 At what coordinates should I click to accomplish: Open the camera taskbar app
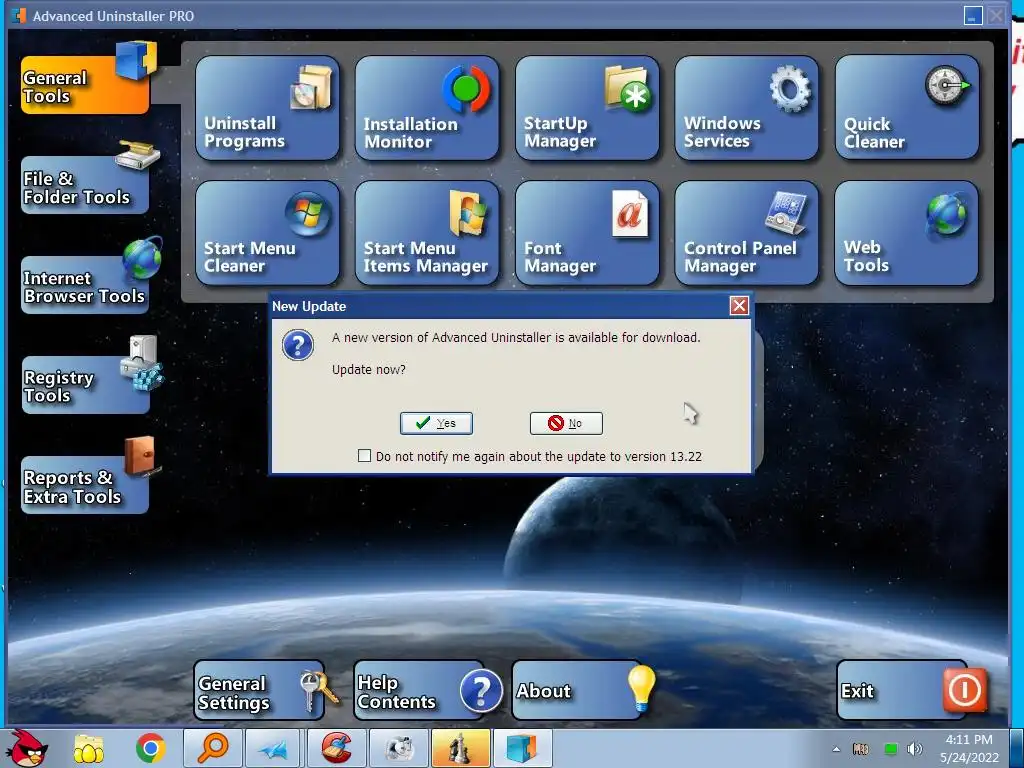coord(399,748)
